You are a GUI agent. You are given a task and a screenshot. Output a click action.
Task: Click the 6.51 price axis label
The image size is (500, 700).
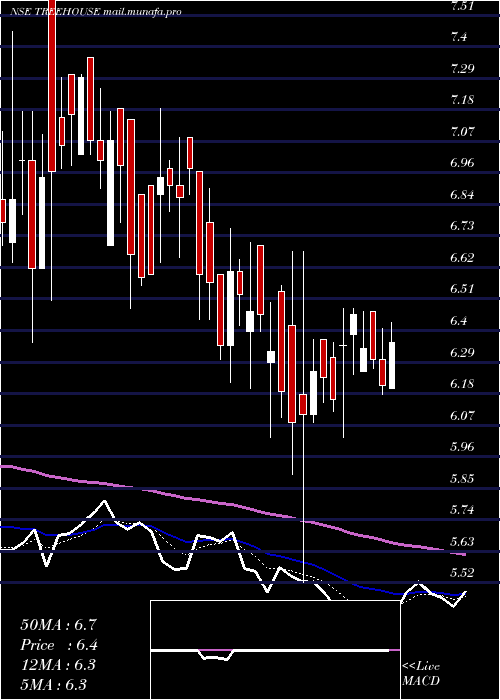[464, 289]
